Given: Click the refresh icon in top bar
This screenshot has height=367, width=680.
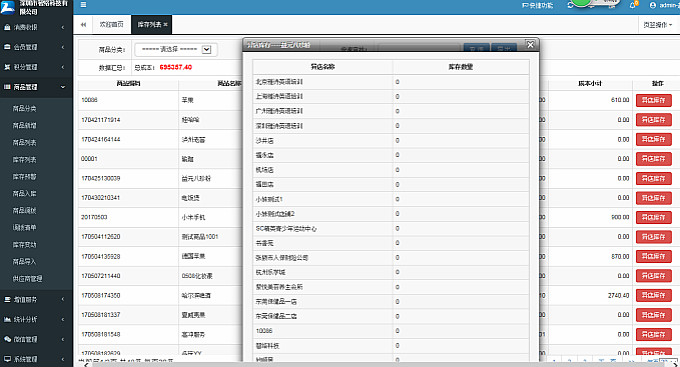Looking at the screenshot, I should (x=570, y=5).
